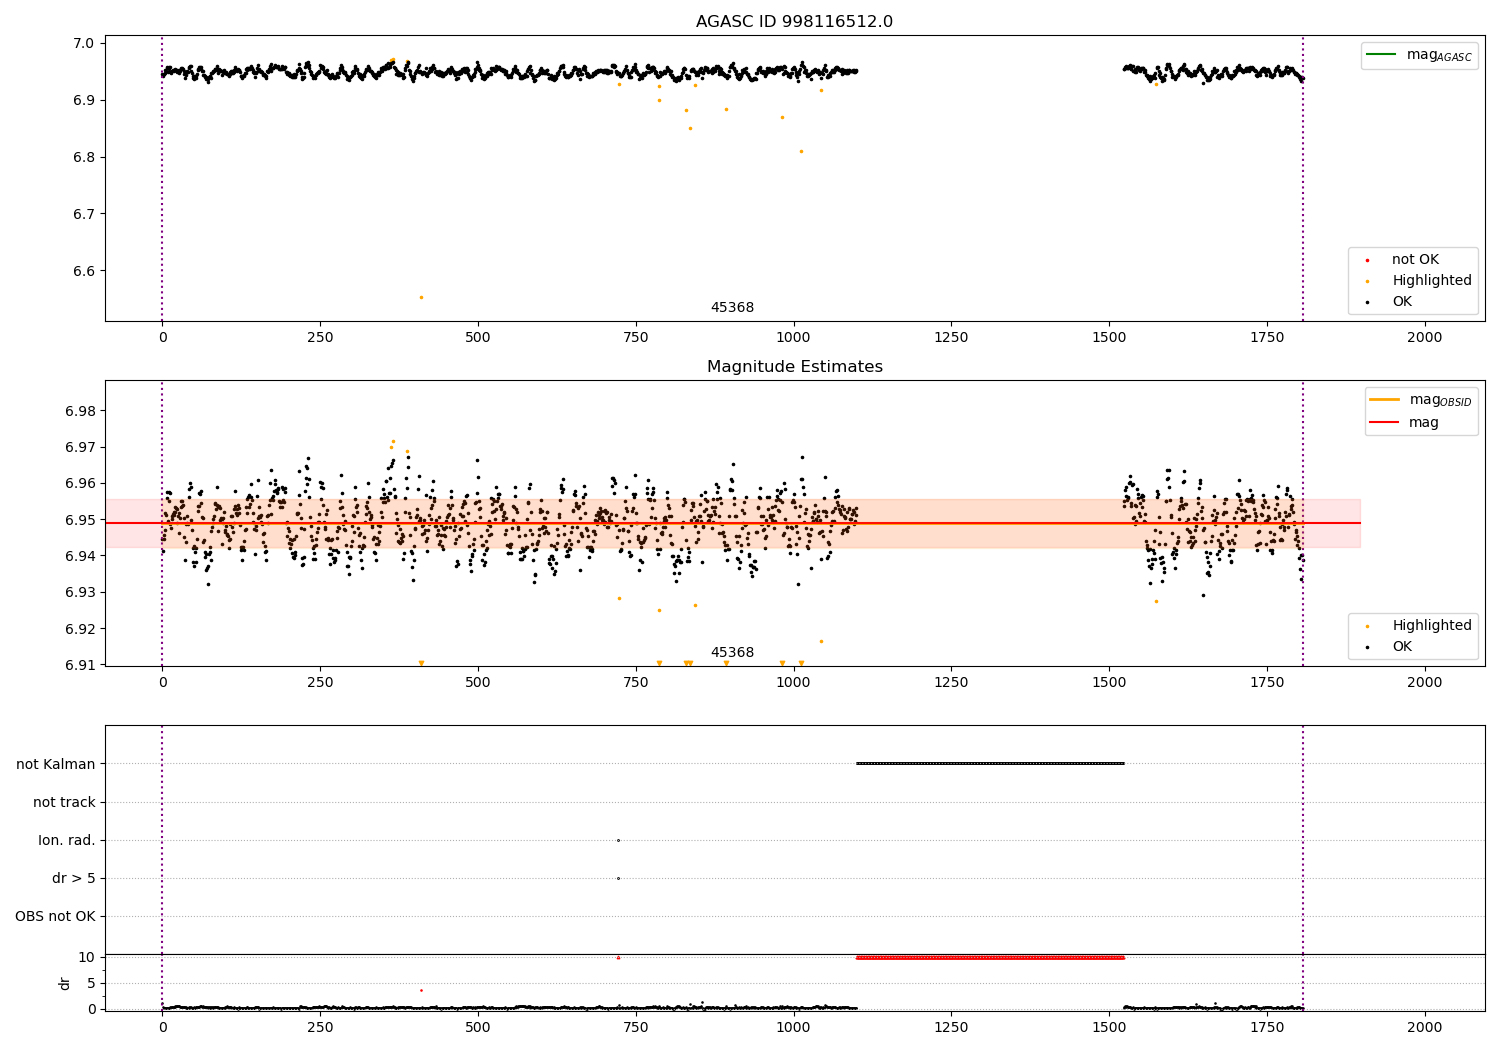Screen dimensions: 1500x1050
Task: Click the 'dr > 5' row label
Action: coord(74,878)
